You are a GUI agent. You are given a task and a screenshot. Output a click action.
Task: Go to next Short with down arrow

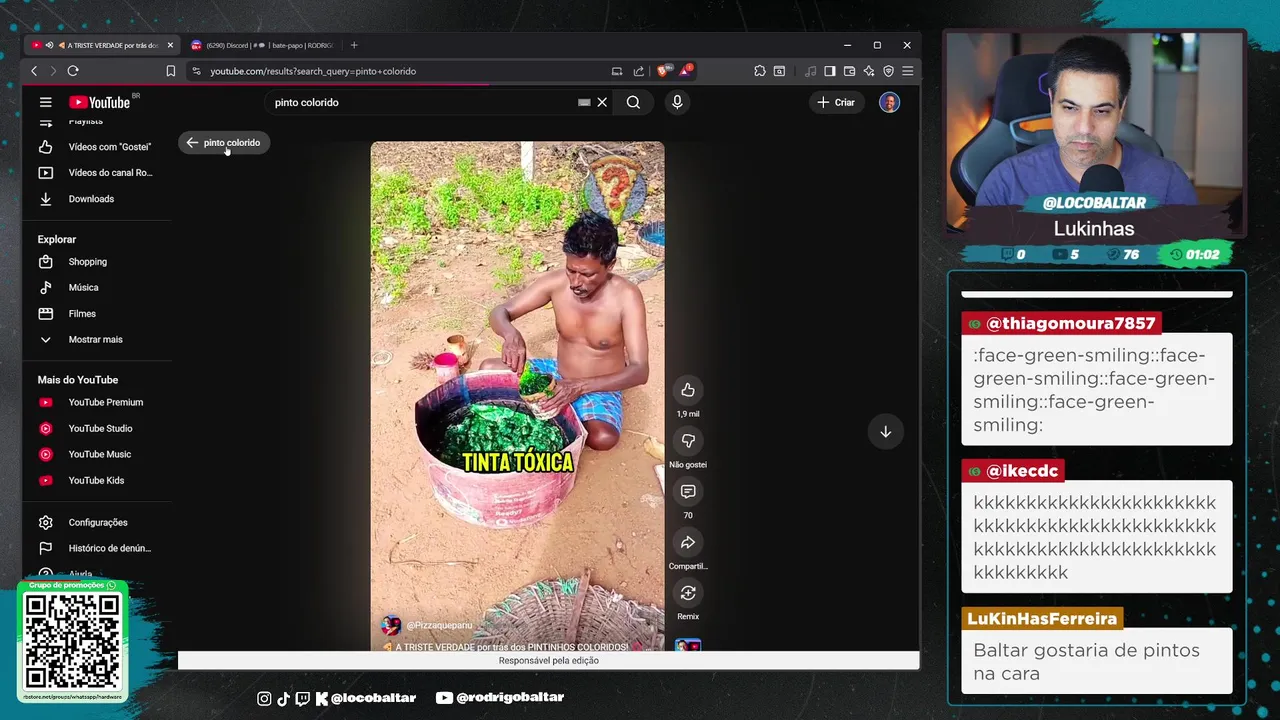(885, 431)
